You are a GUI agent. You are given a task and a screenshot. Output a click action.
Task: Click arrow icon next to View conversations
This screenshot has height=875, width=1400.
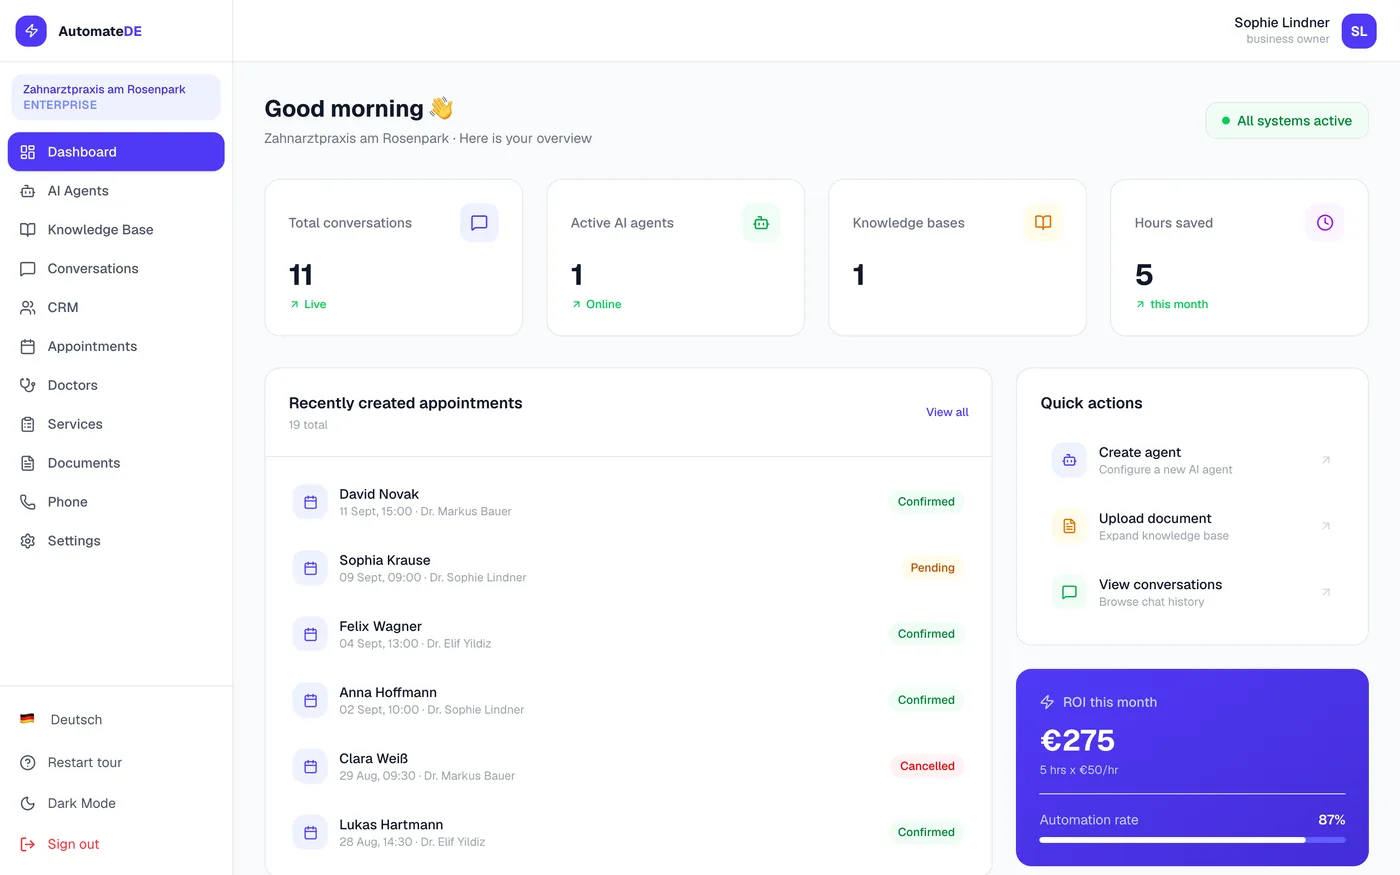(1326, 592)
